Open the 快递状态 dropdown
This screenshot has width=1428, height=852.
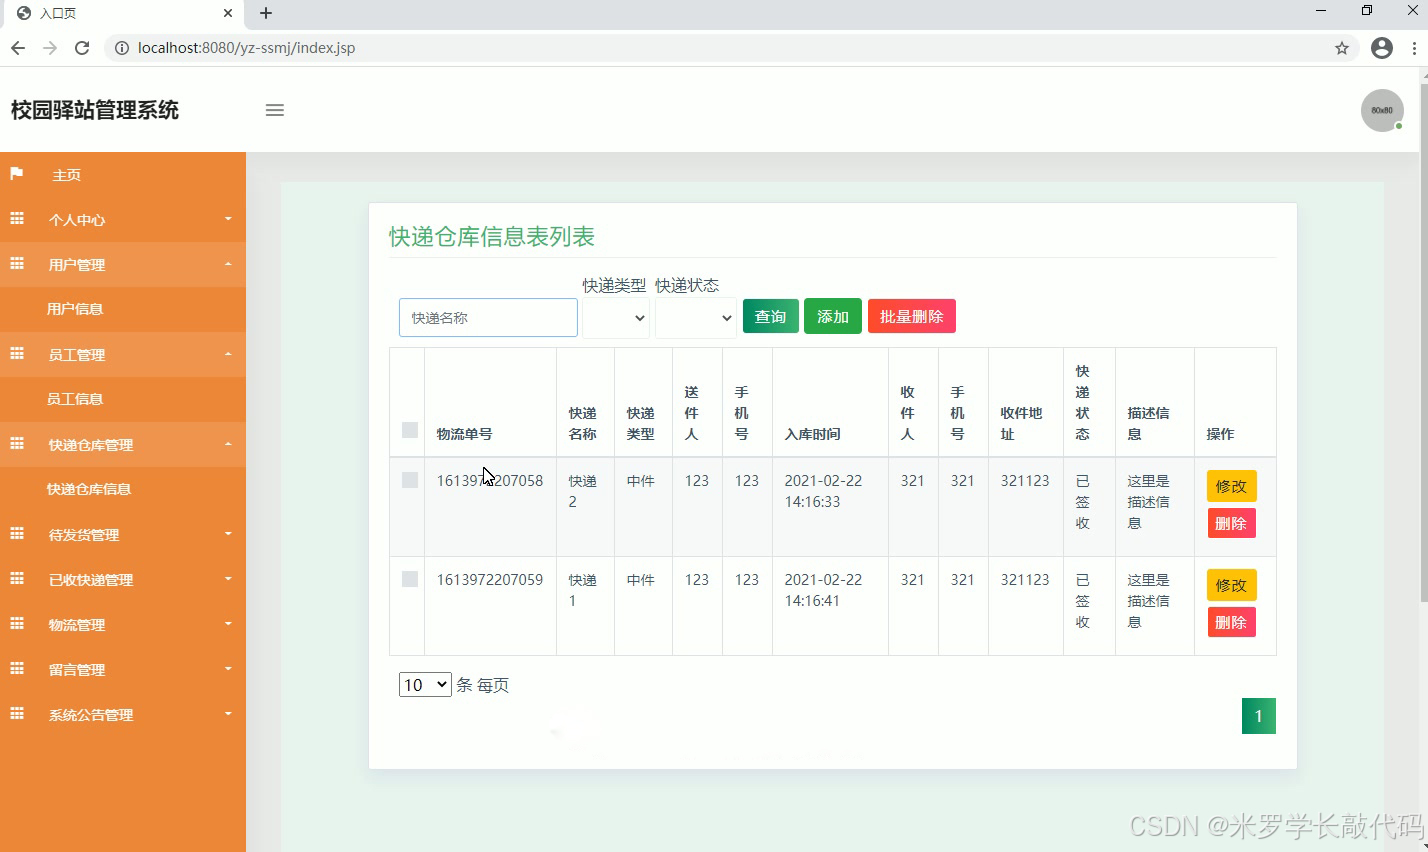coord(695,317)
